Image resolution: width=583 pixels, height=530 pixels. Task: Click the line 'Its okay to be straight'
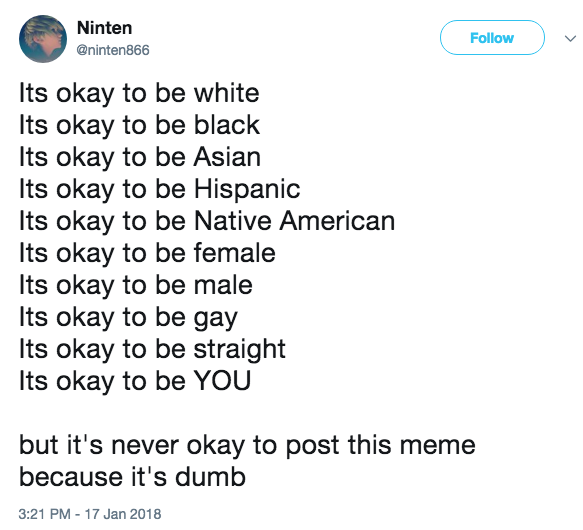[x=152, y=350]
